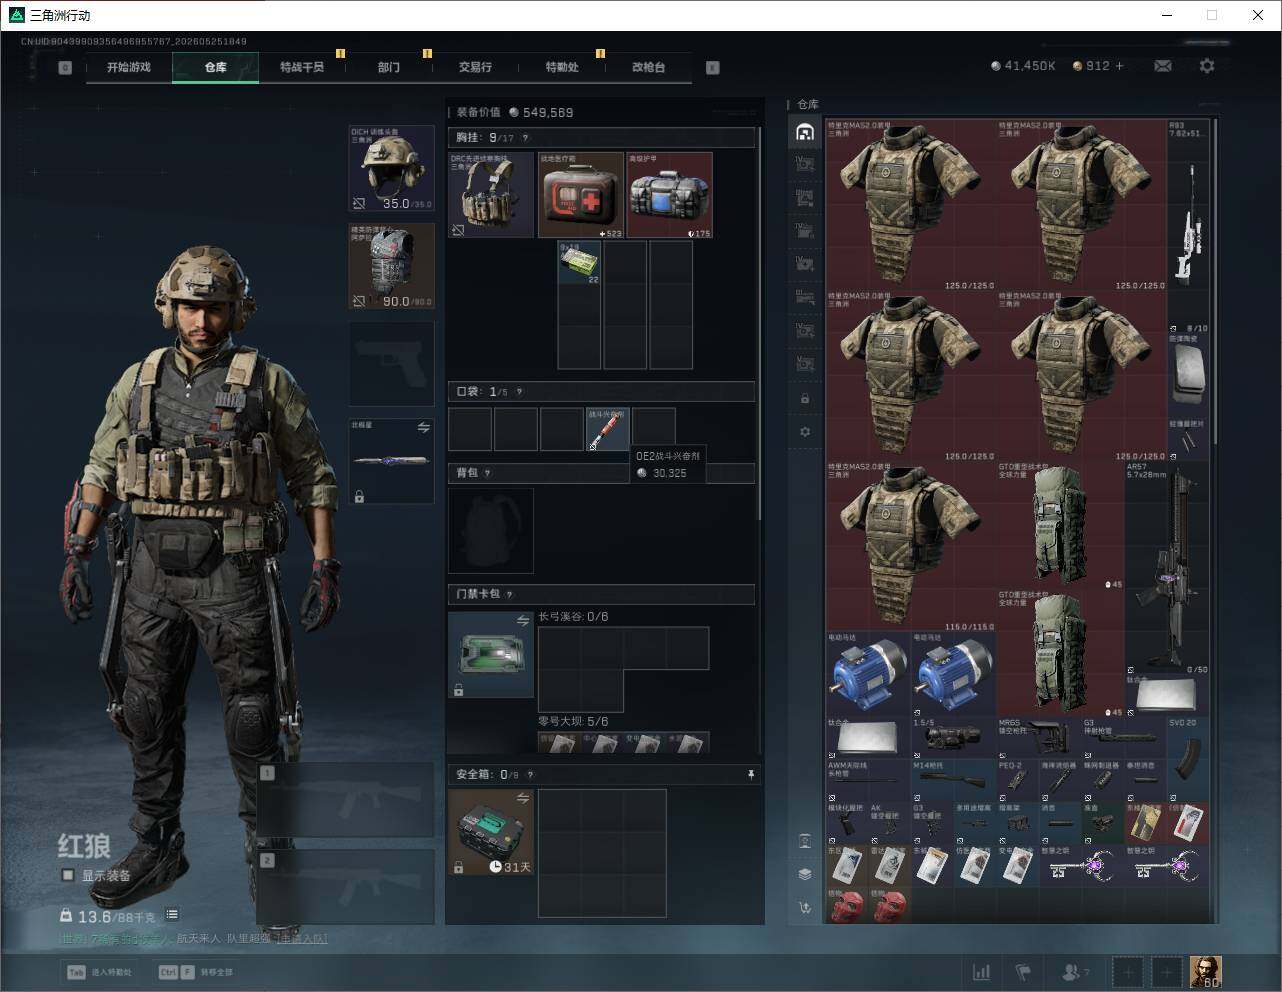Viewport: 1282px width, 992px height.
Task: Click the help icon next to 胸挂
Action: click(525, 138)
